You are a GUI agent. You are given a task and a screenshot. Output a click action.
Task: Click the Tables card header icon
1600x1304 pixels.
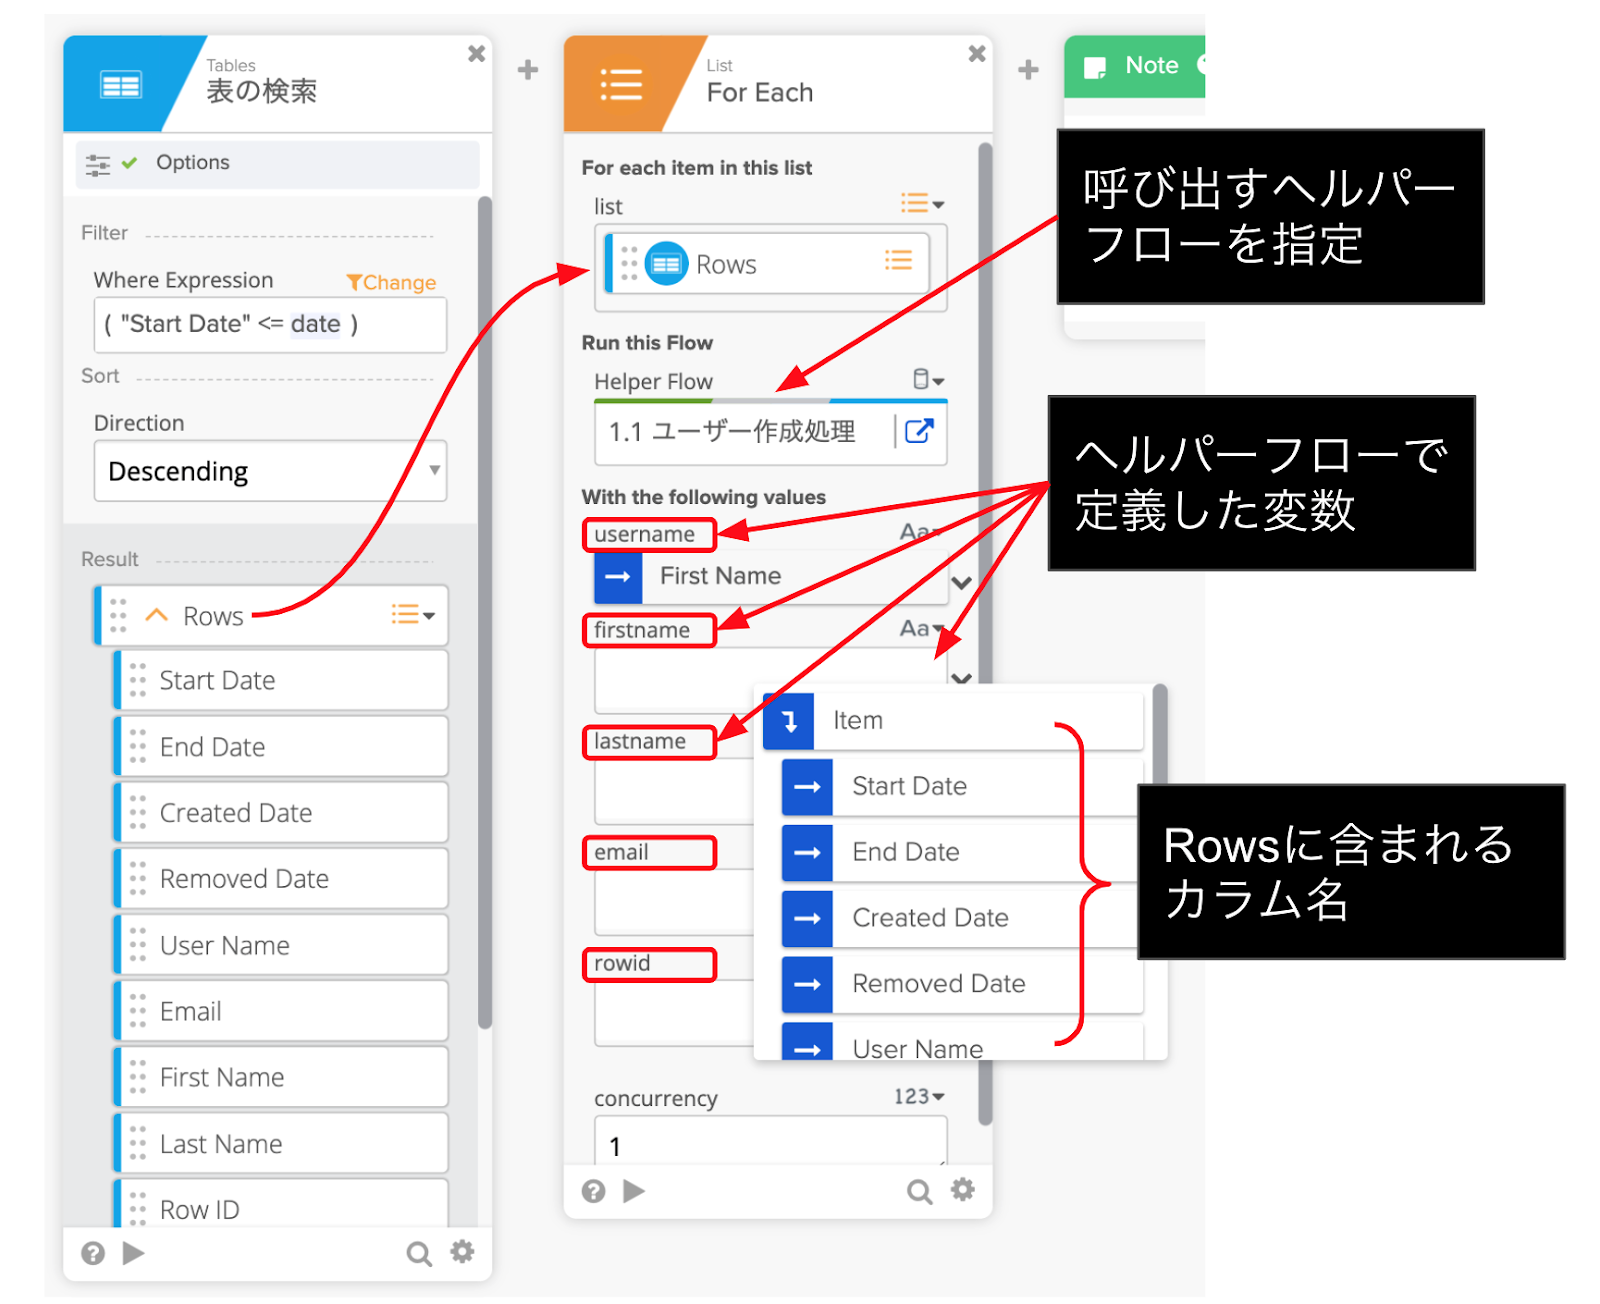[x=120, y=86]
